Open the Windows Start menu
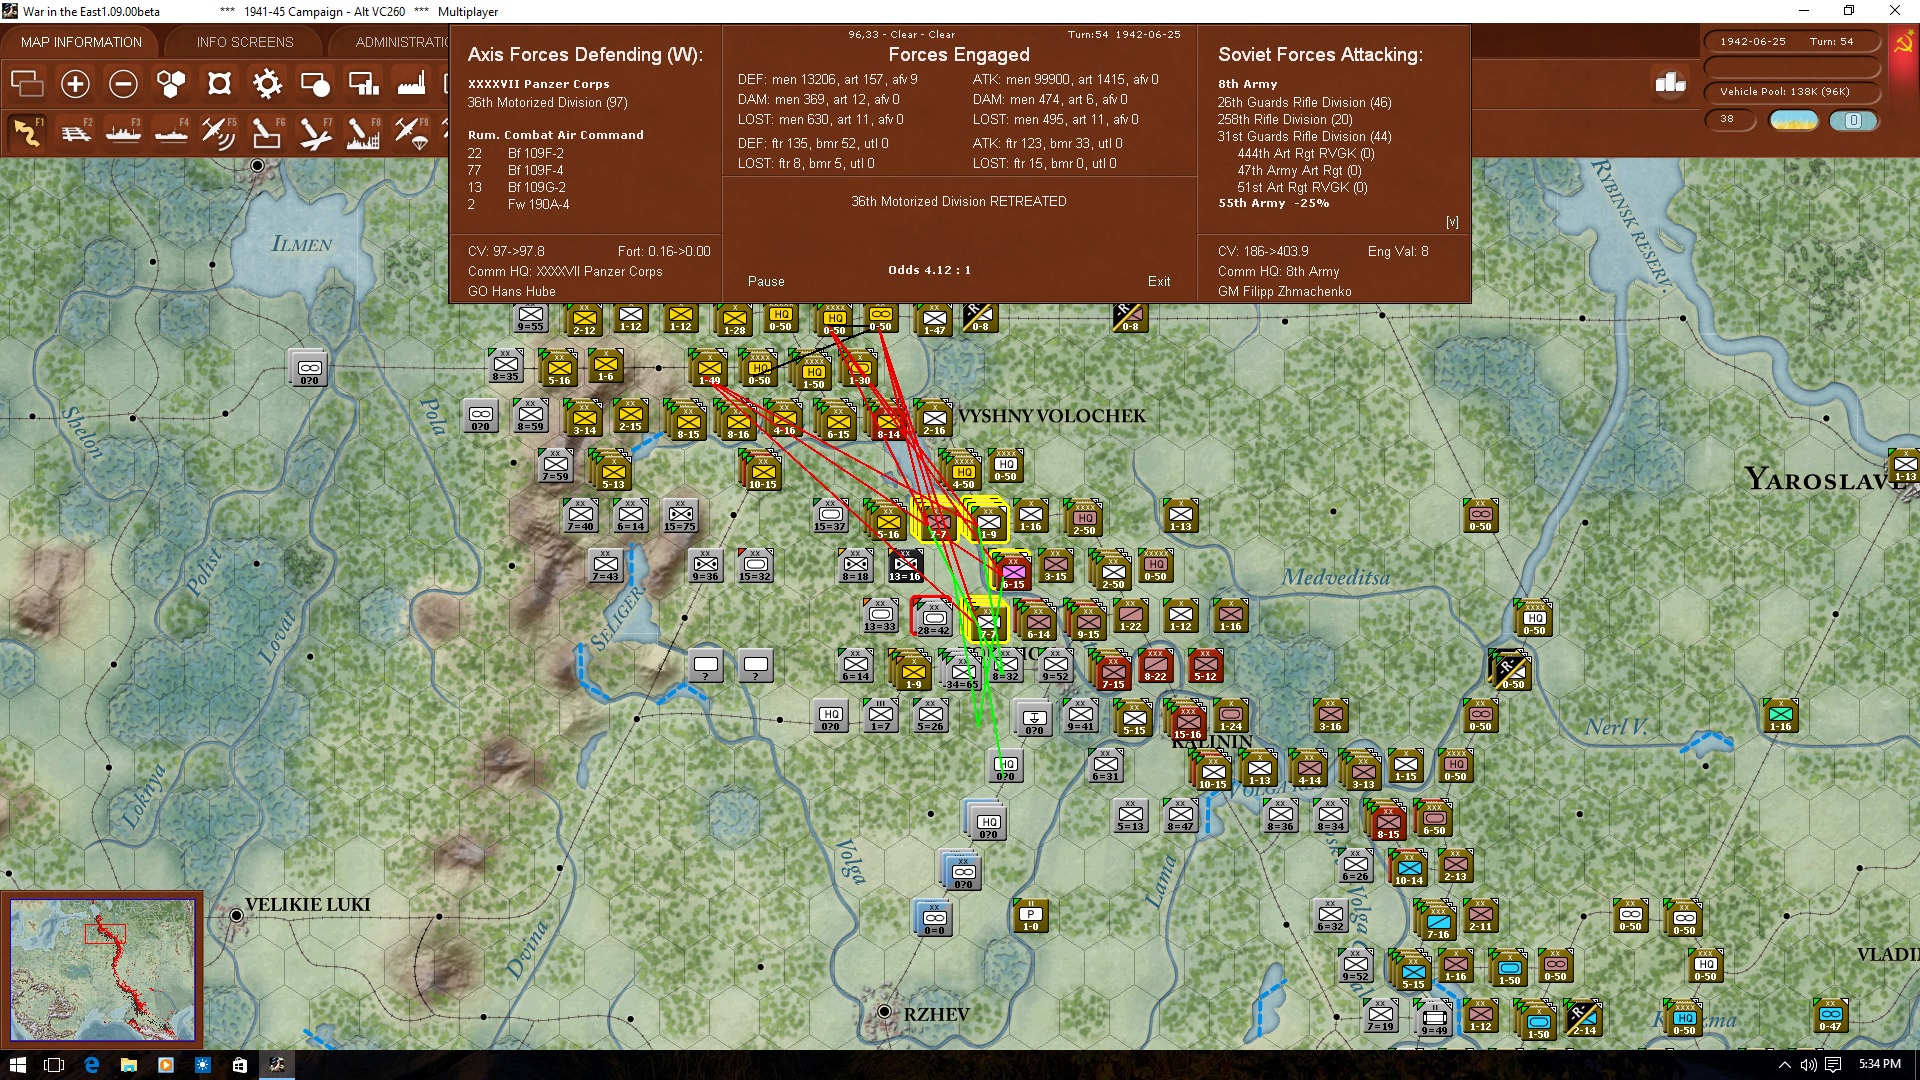This screenshot has height=1080, width=1920. point(17,1064)
